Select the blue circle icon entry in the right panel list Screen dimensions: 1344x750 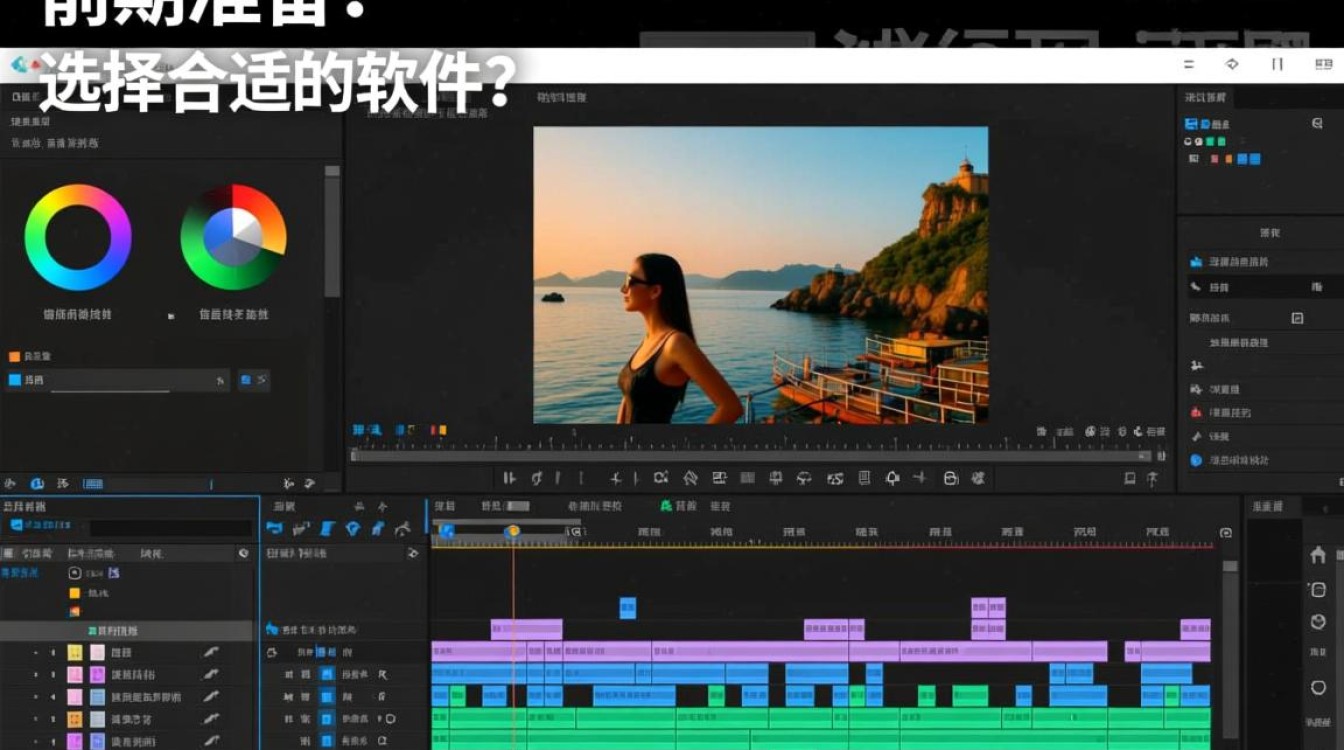pos(1228,460)
